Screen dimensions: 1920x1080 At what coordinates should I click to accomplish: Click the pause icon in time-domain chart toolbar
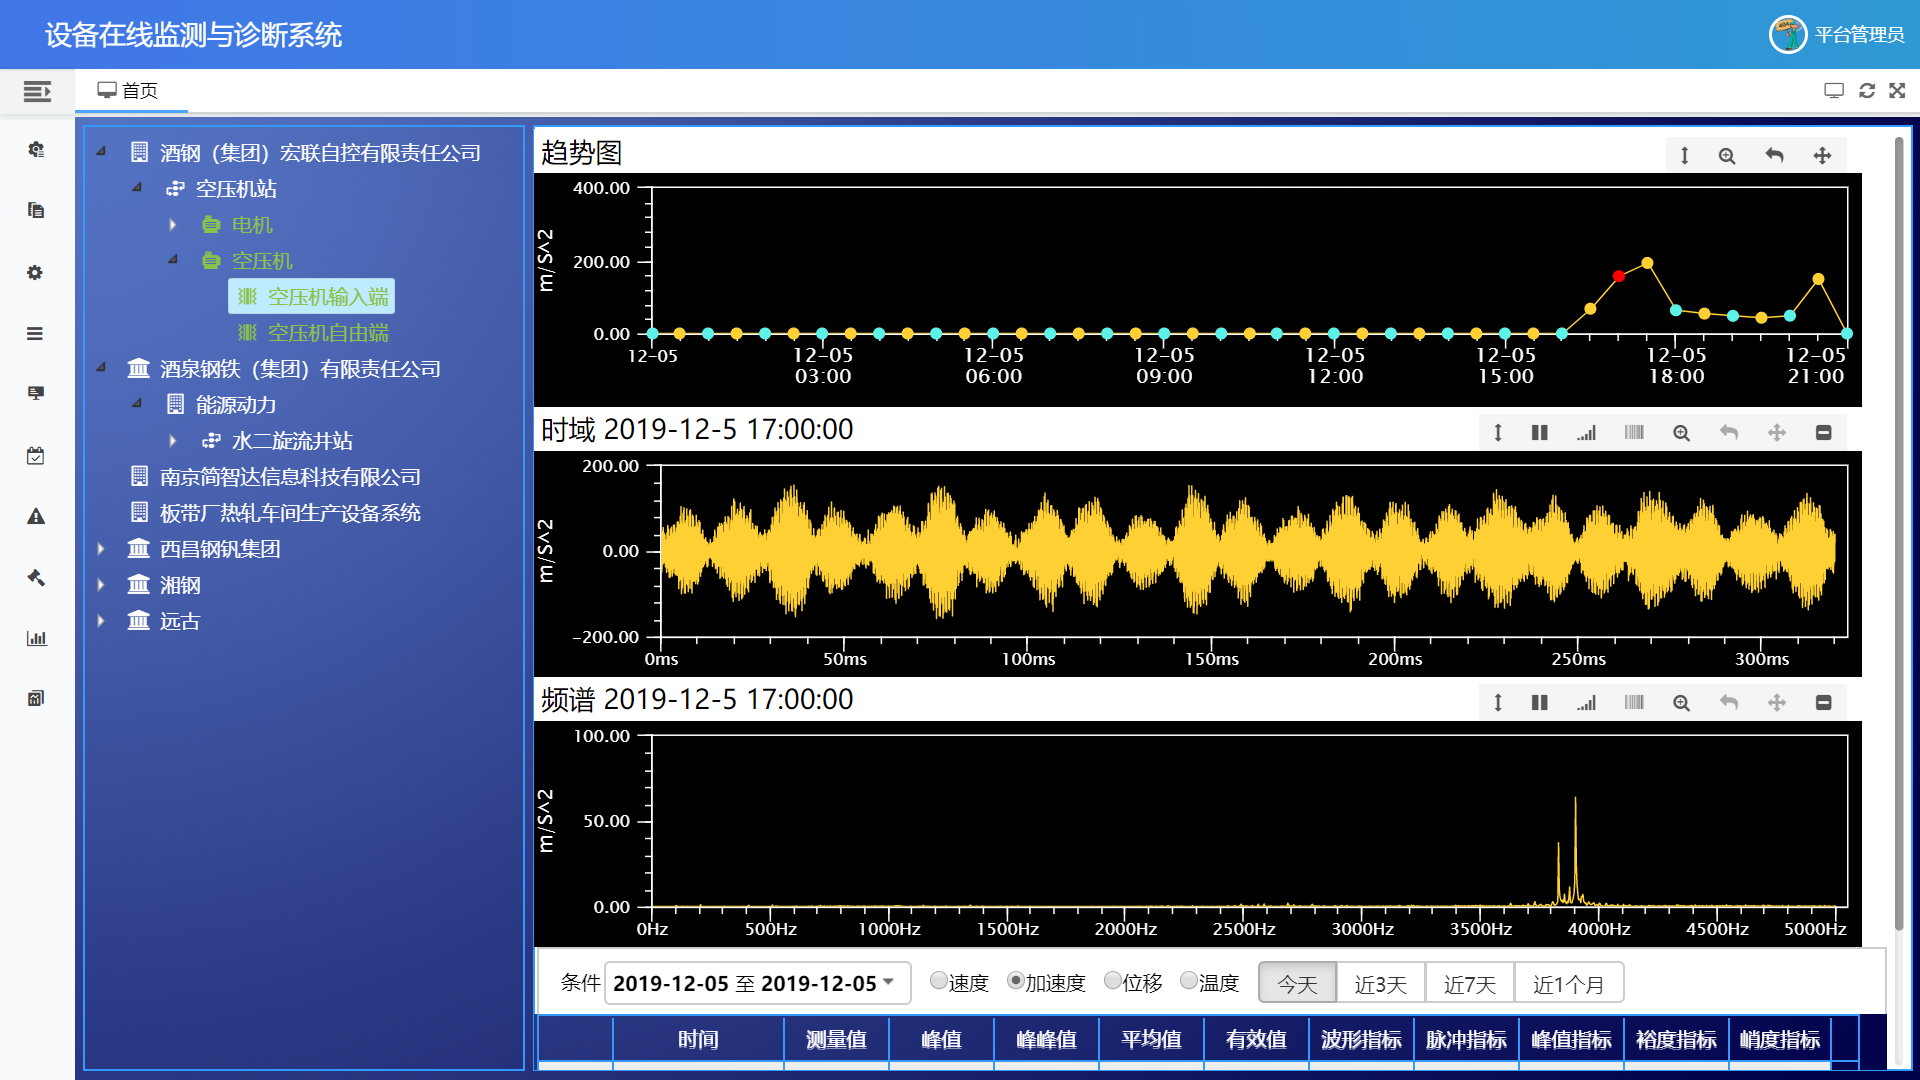point(1540,433)
